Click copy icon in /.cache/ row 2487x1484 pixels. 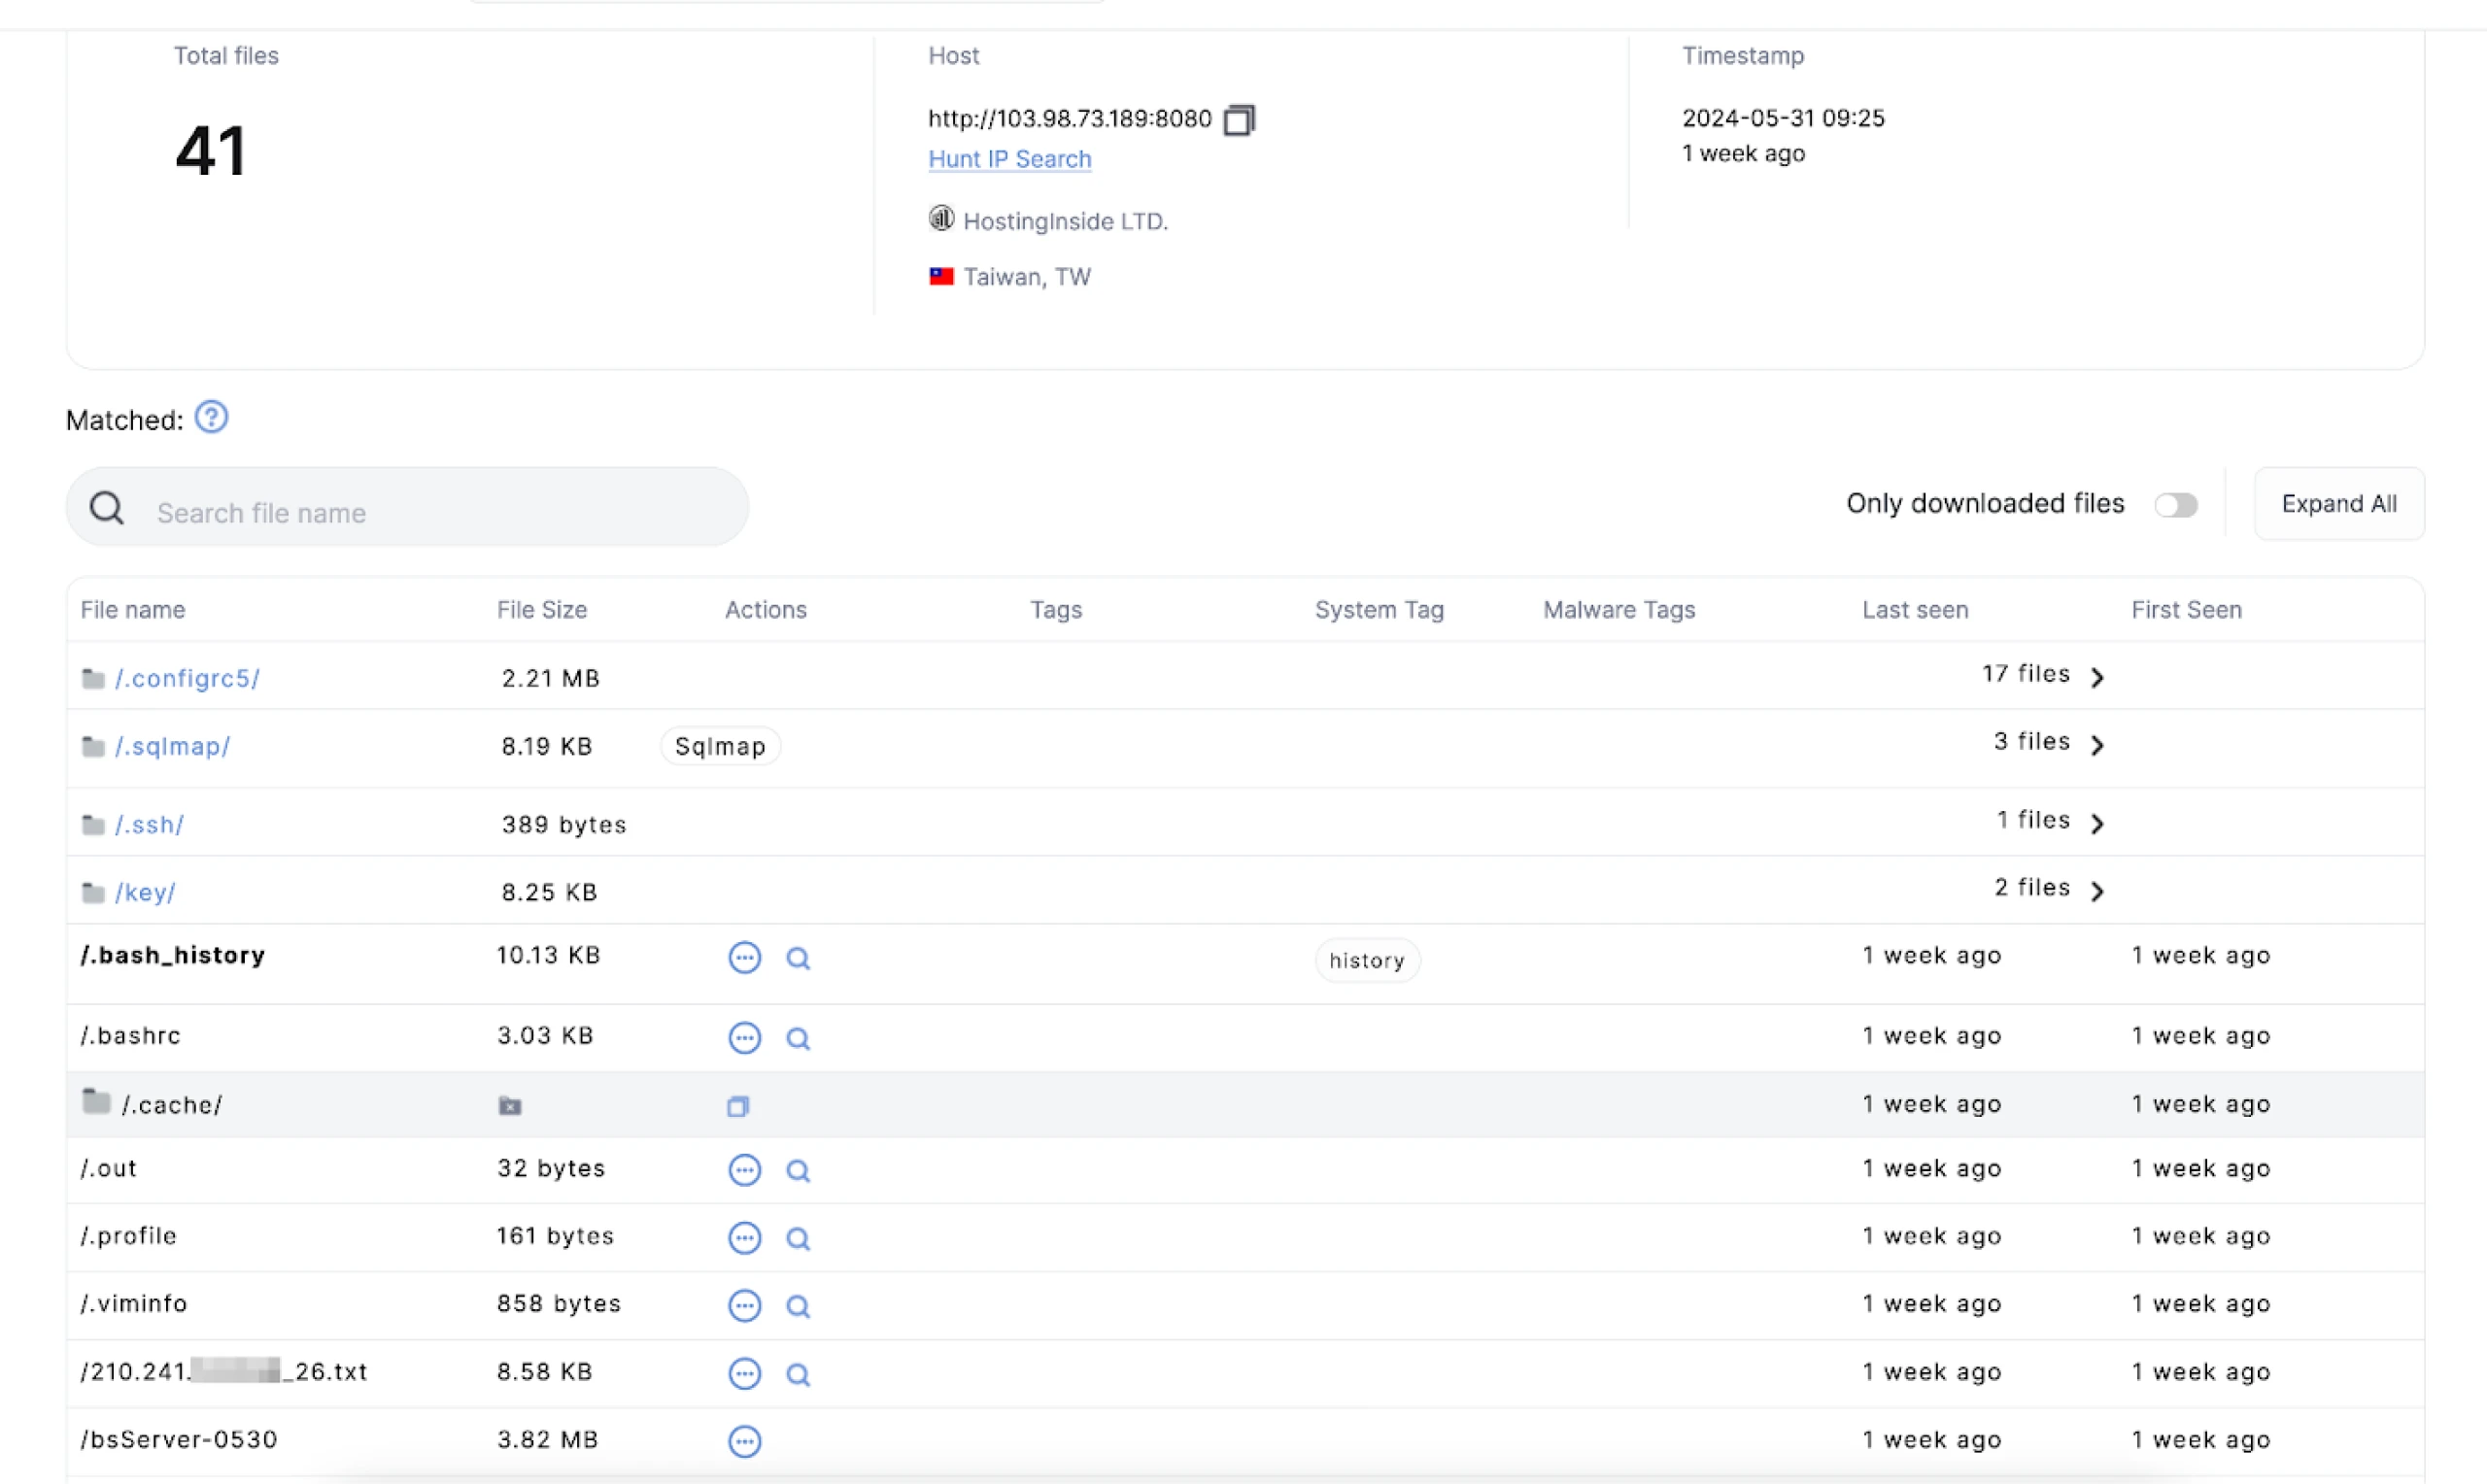click(x=738, y=1106)
